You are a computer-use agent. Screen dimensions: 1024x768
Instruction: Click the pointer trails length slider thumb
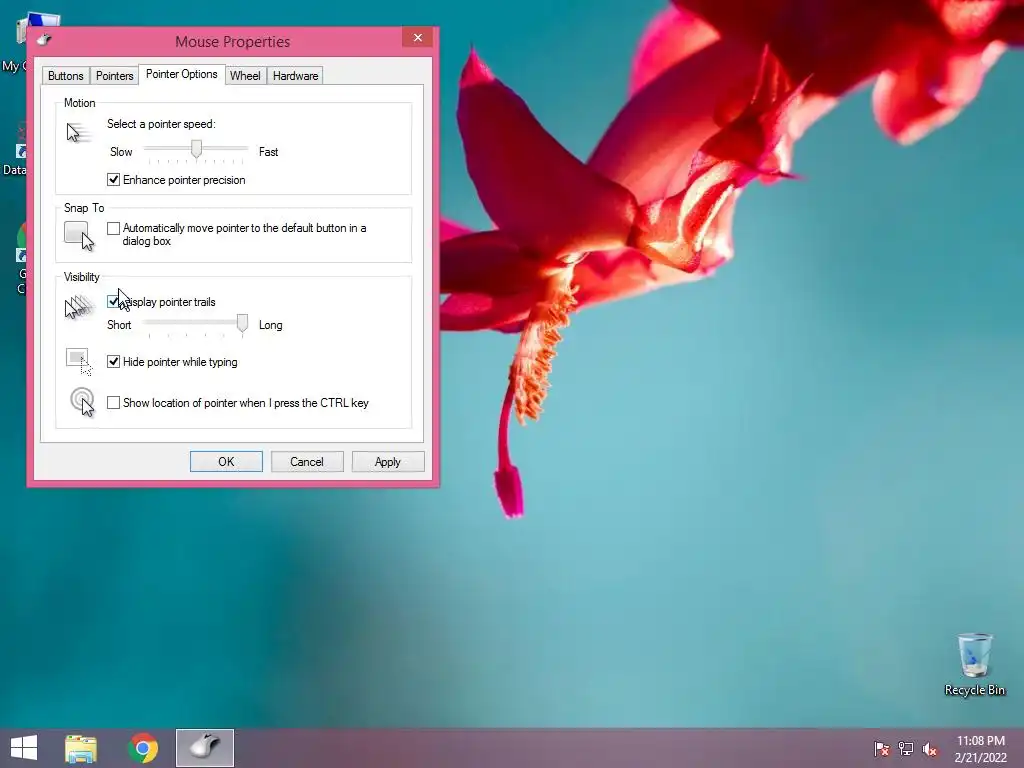[x=242, y=323]
